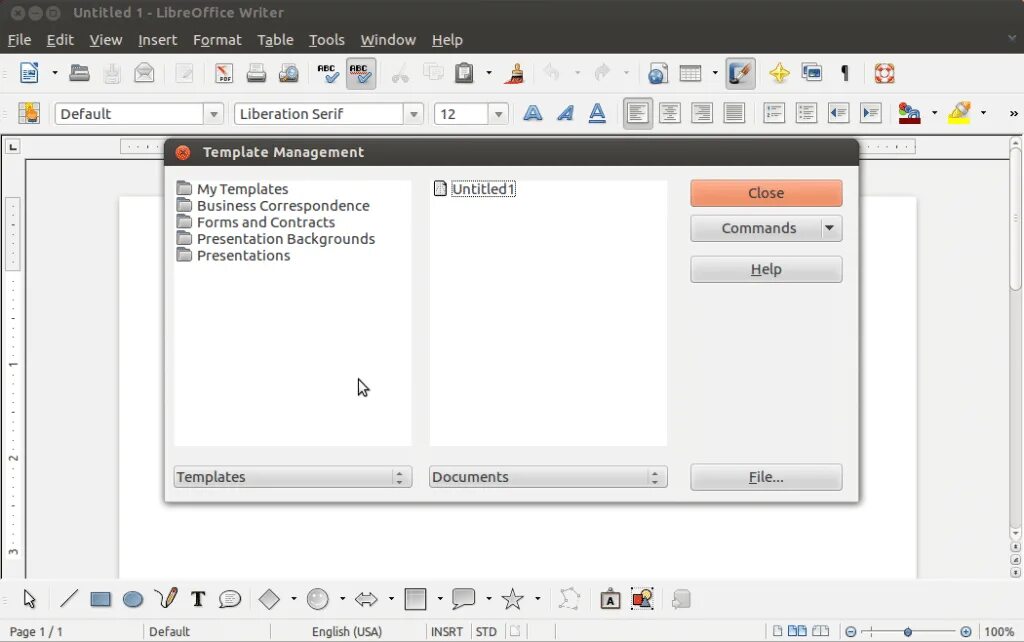Select the Freeform Line pencil tool
Screen dimensions: 1024x642
pyautogui.click(x=166, y=598)
